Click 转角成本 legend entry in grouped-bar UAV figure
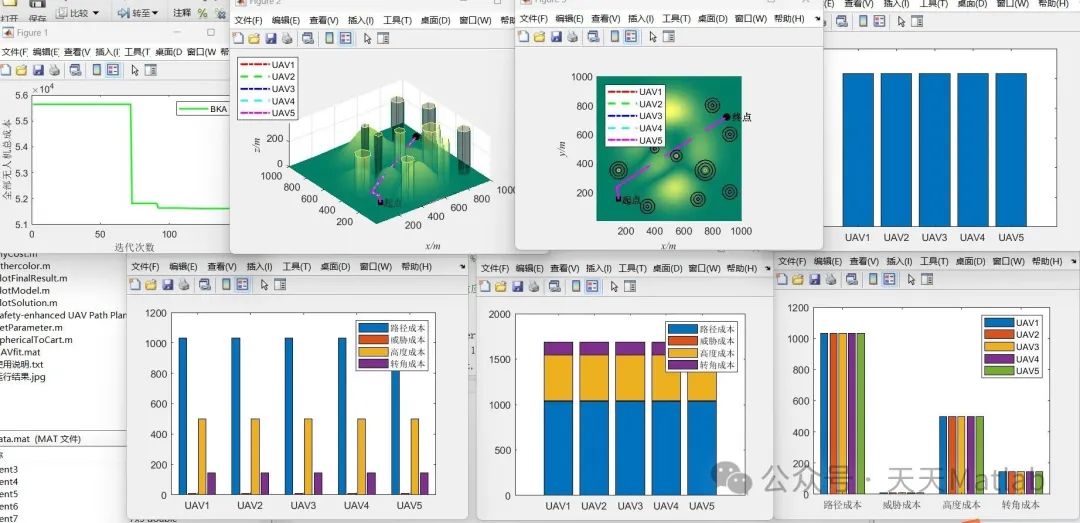 [393, 364]
